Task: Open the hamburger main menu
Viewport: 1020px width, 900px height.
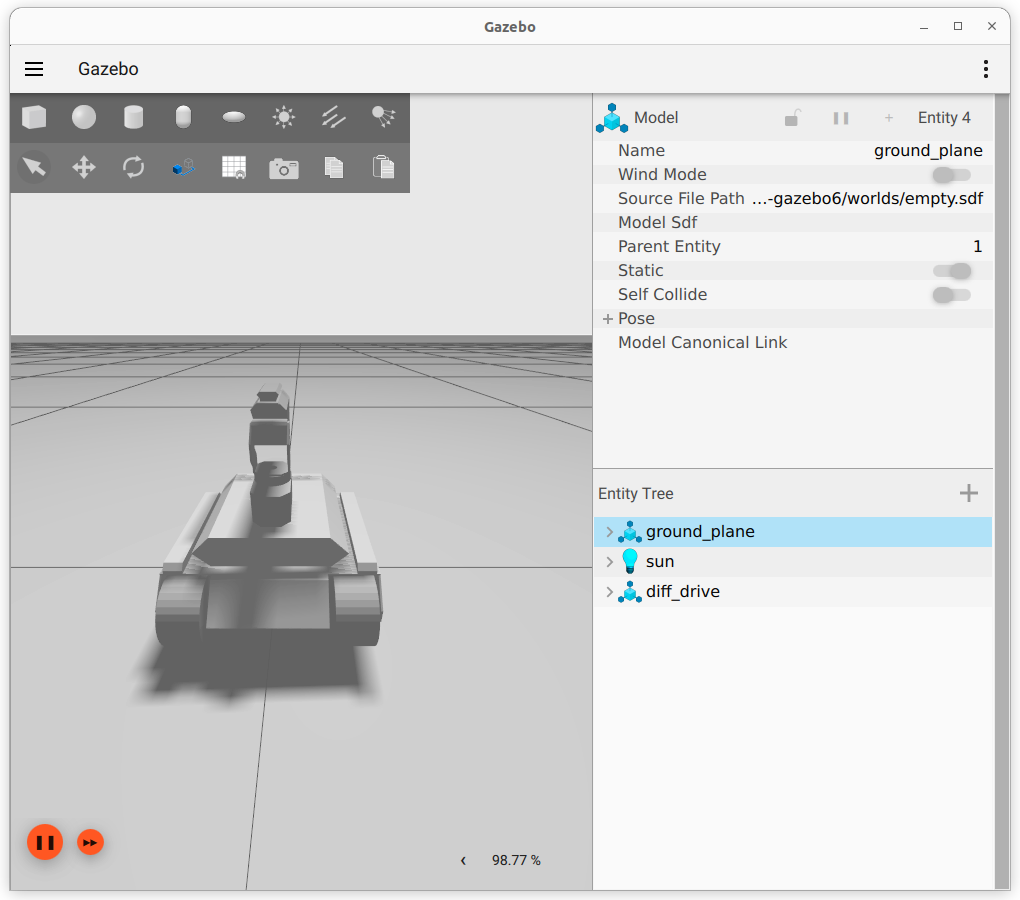Action: pyautogui.click(x=34, y=69)
